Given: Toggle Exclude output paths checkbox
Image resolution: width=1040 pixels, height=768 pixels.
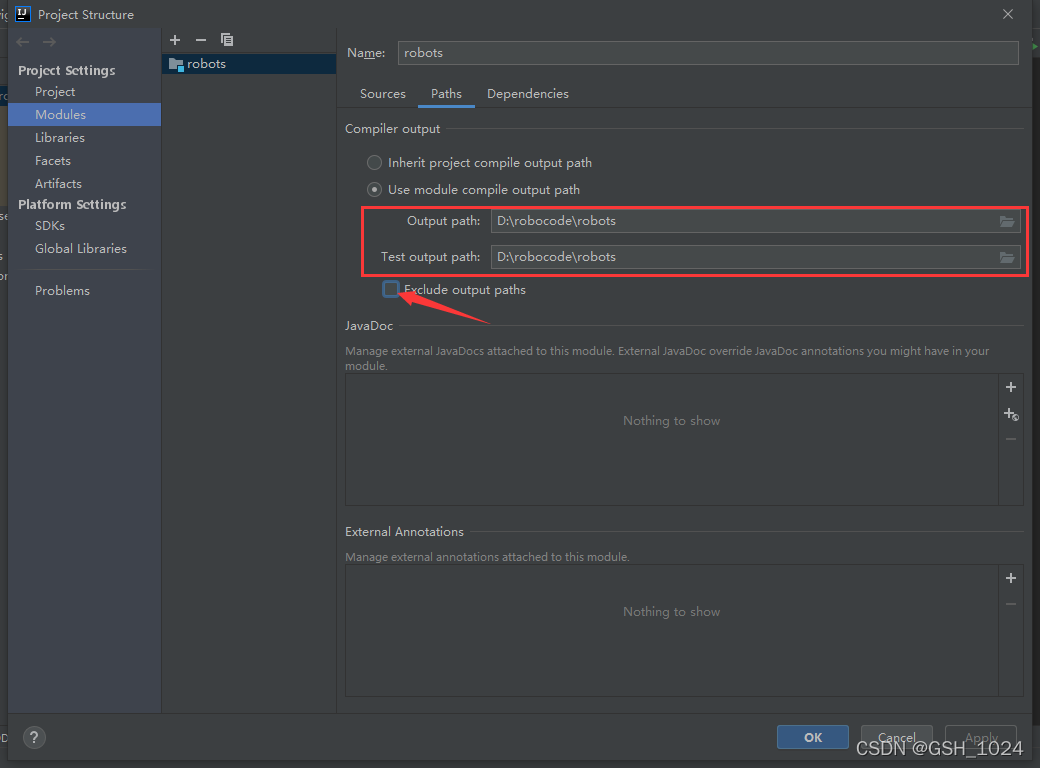Looking at the screenshot, I should (391, 289).
